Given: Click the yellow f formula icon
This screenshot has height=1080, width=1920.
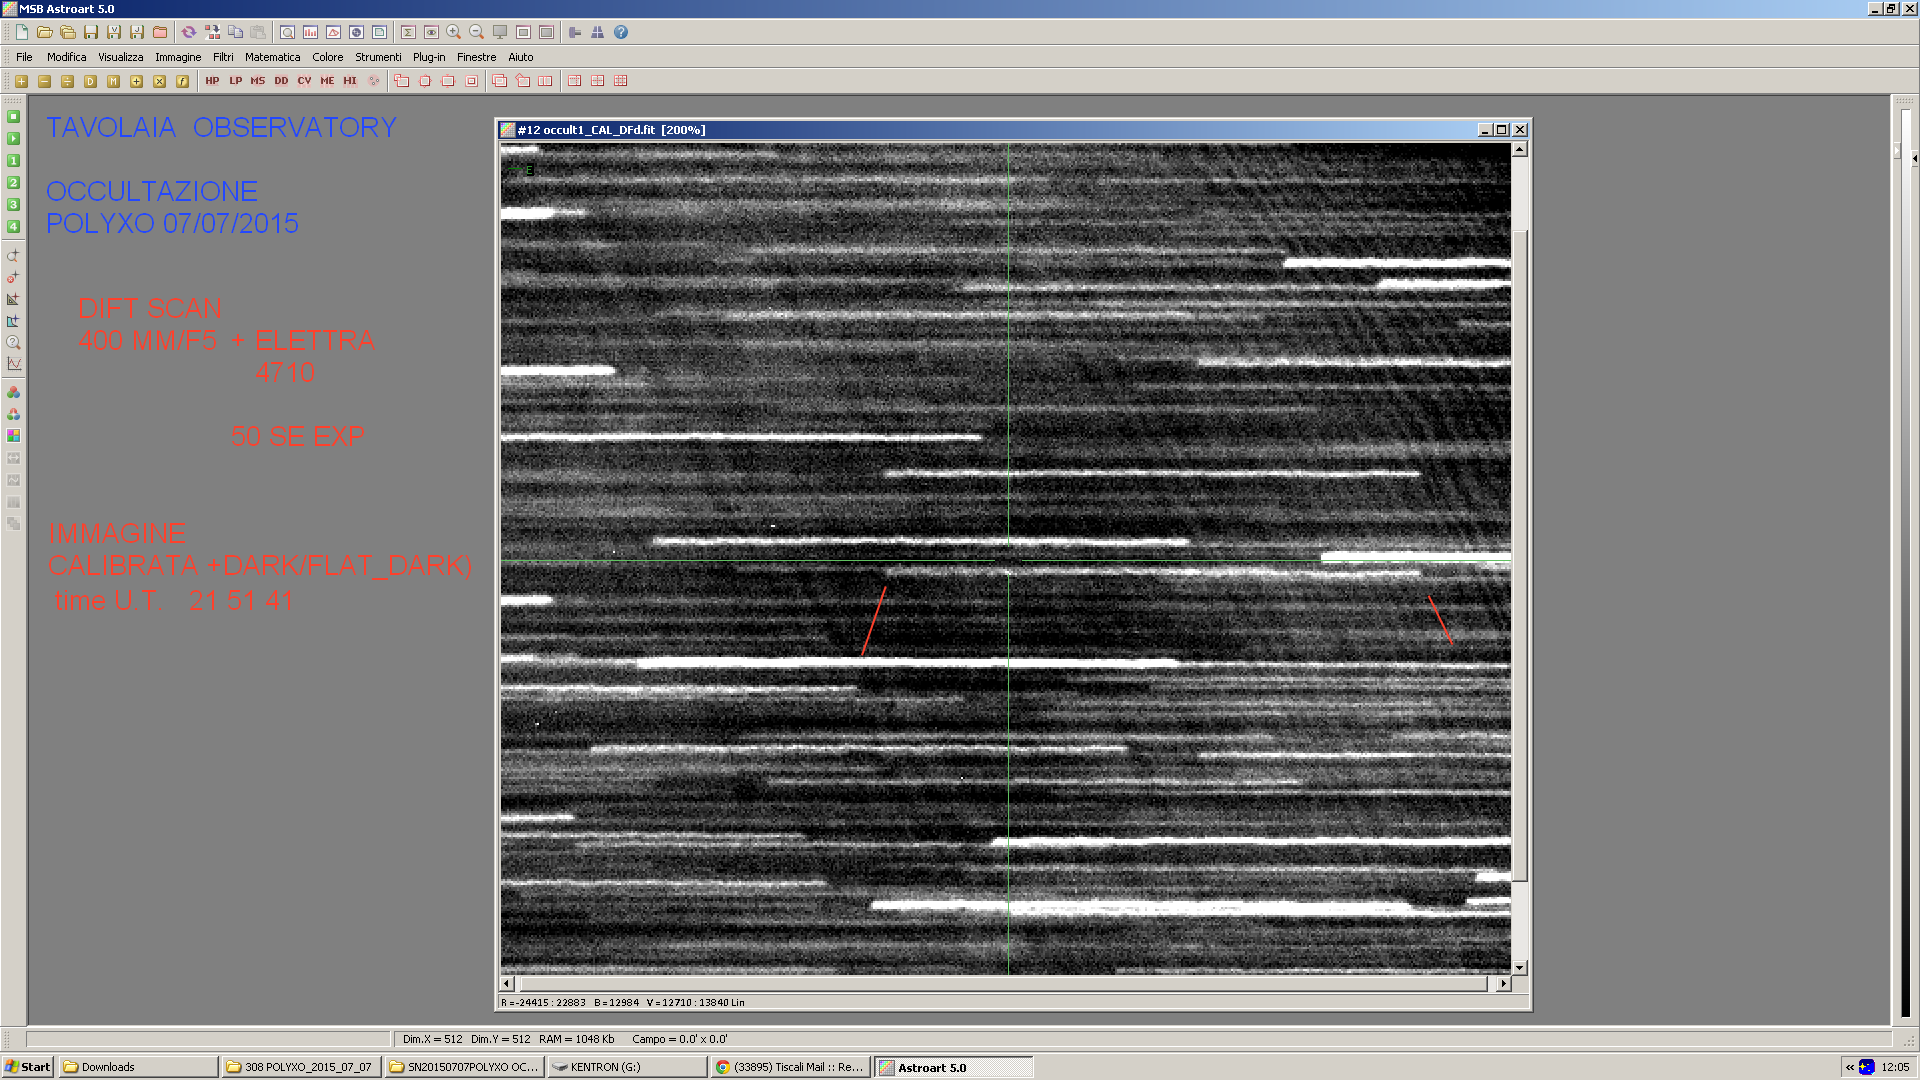Looking at the screenshot, I should [x=182, y=81].
